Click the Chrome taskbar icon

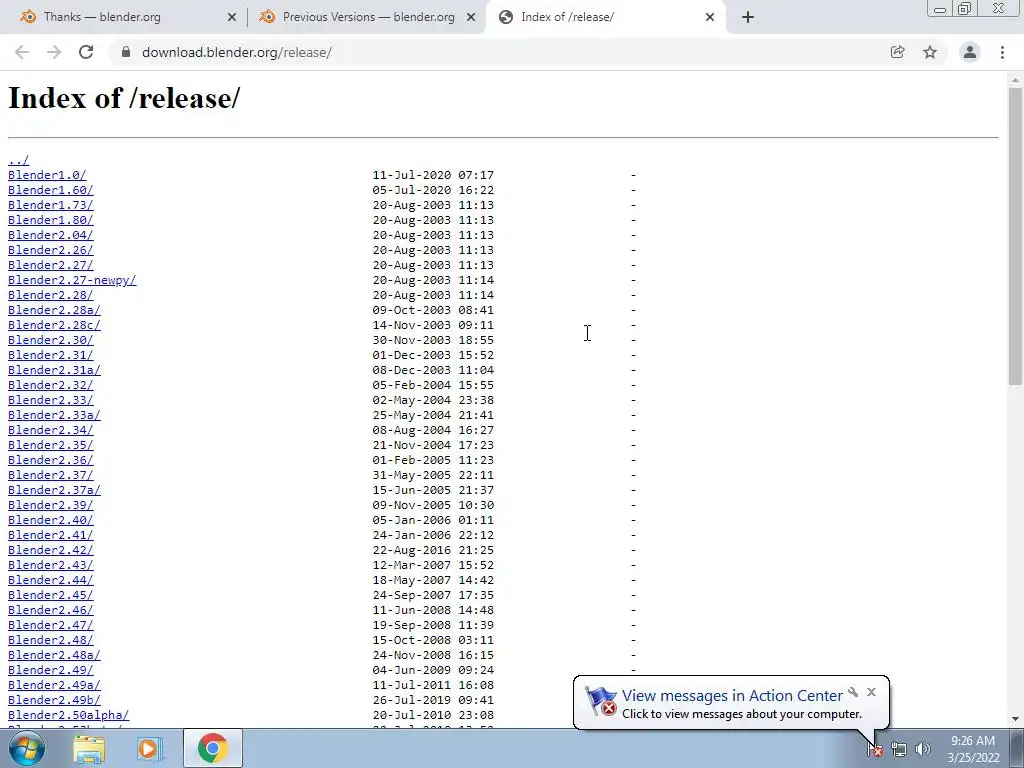pyautogui.click(x=213, y=748)
